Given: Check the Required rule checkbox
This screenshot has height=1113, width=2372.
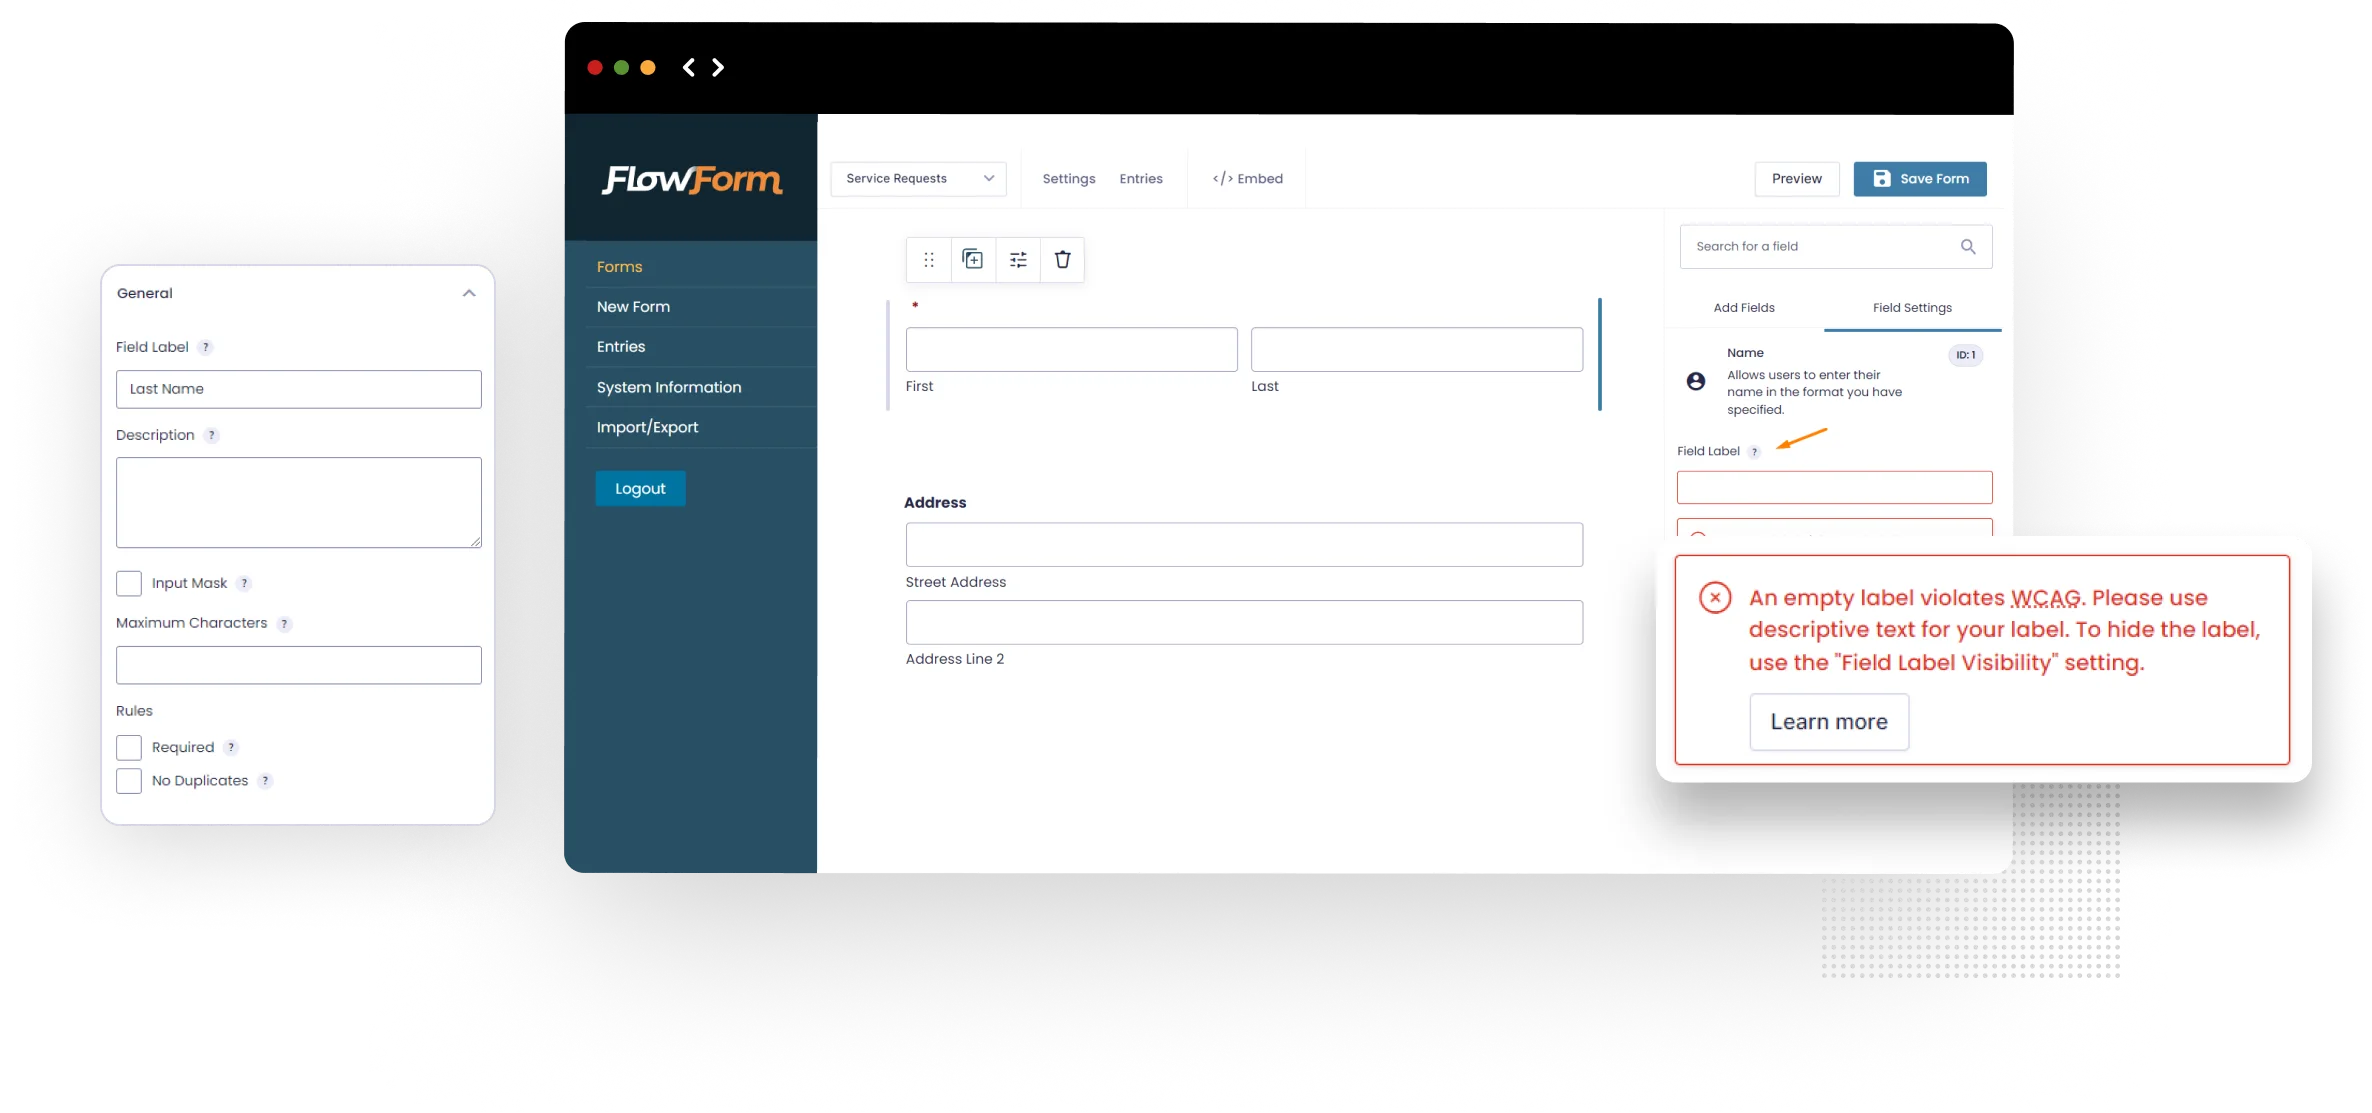Looking at the screenshot, I should [129, 747].
